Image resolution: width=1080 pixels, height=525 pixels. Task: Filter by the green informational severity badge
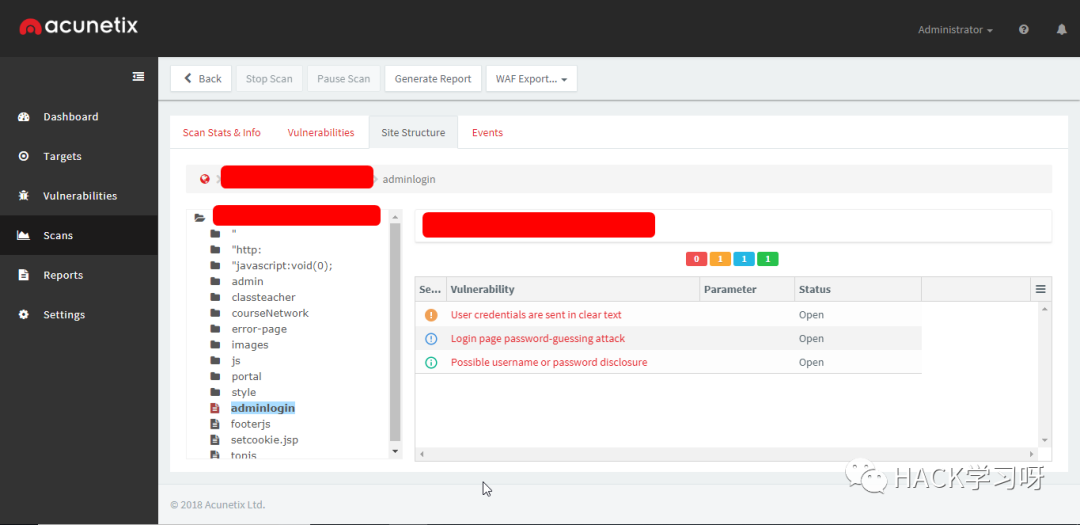coord(767,259)
